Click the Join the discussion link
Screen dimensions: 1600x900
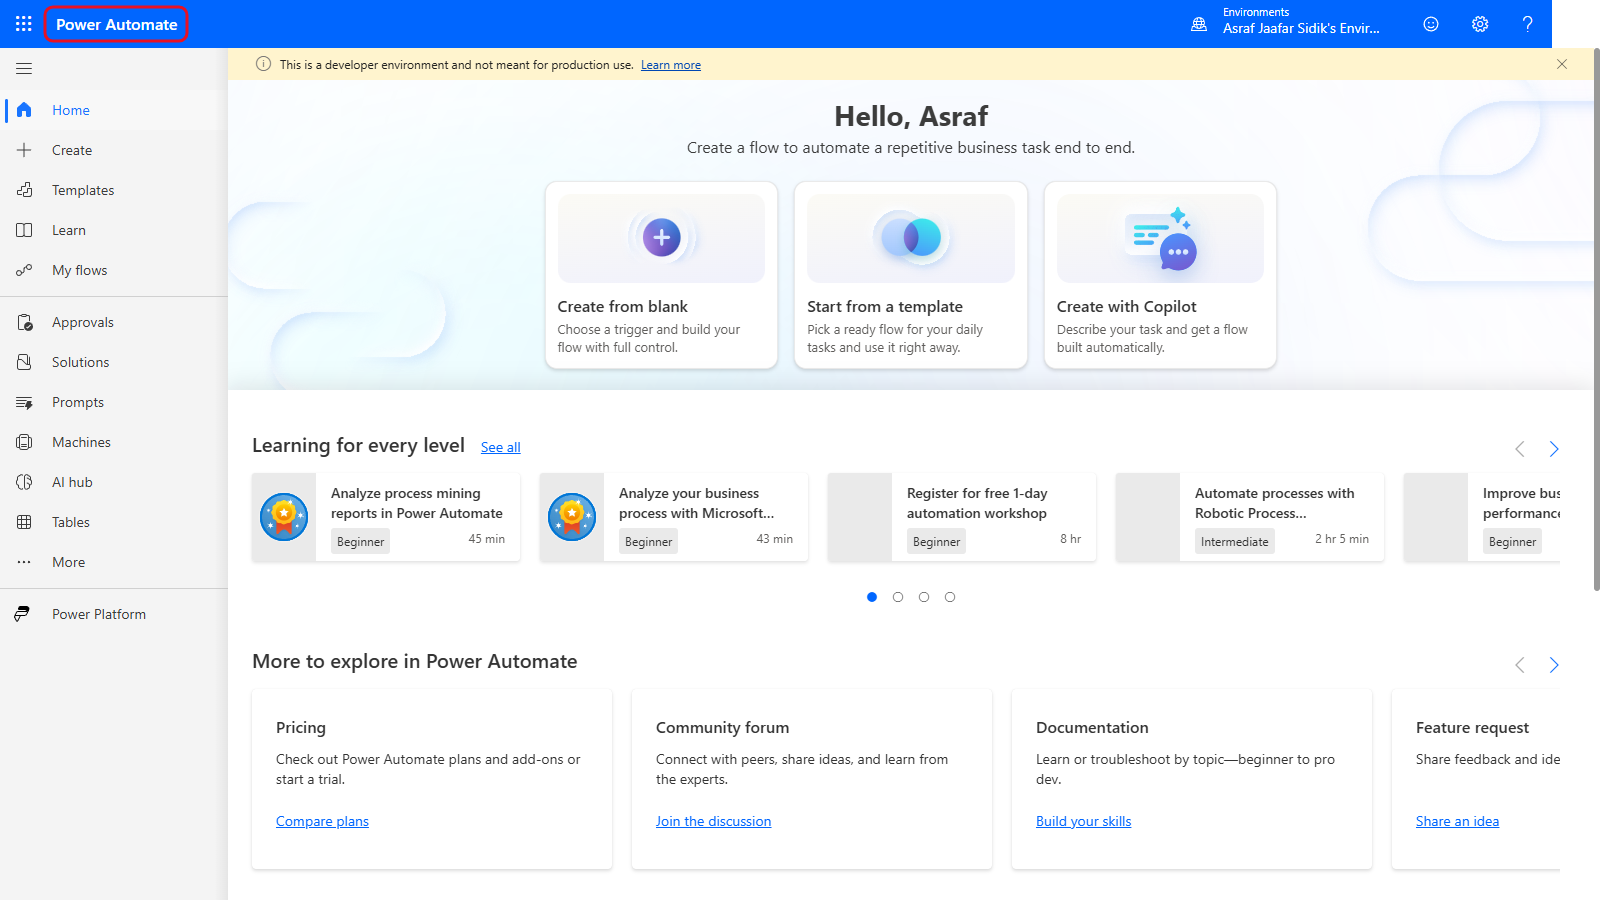tap(713, 821)
